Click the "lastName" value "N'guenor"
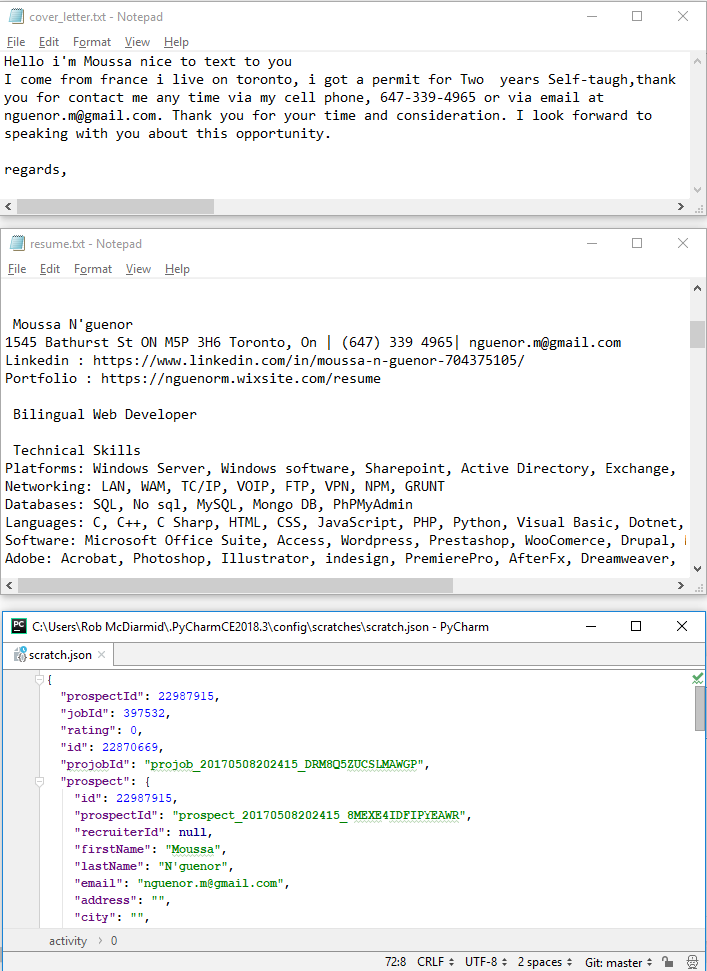Viewport: 707px width, 971px height. (x=193, y=866)
